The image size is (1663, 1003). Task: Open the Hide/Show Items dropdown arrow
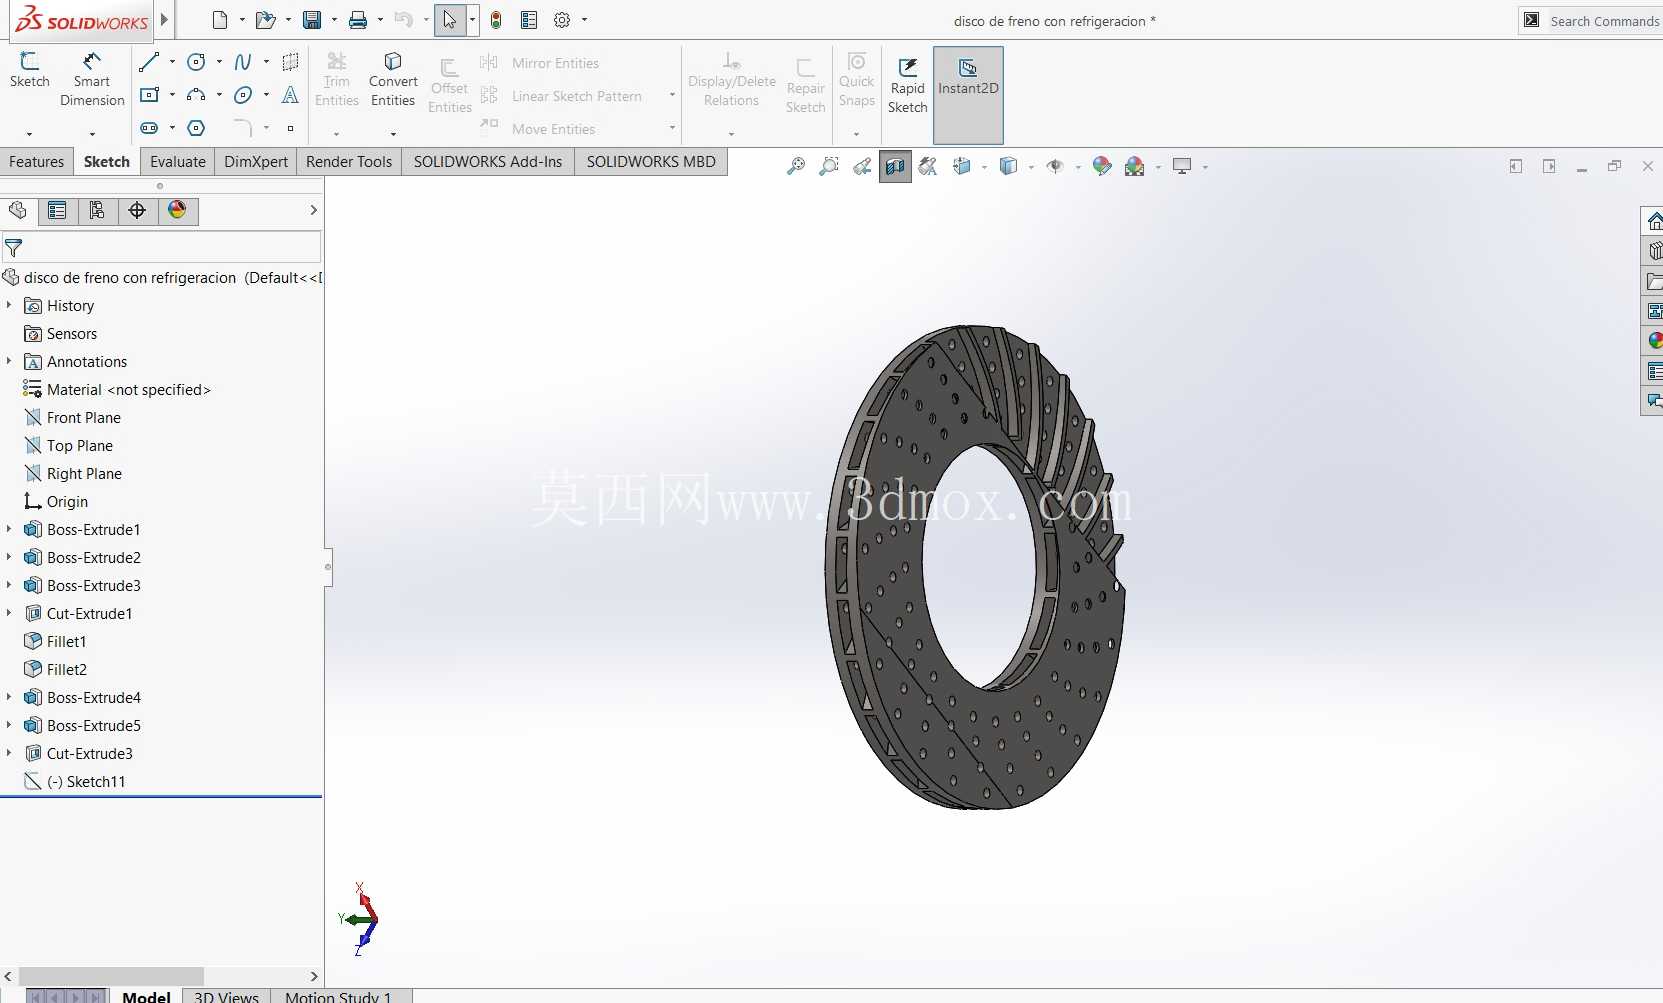point(1077,167)
